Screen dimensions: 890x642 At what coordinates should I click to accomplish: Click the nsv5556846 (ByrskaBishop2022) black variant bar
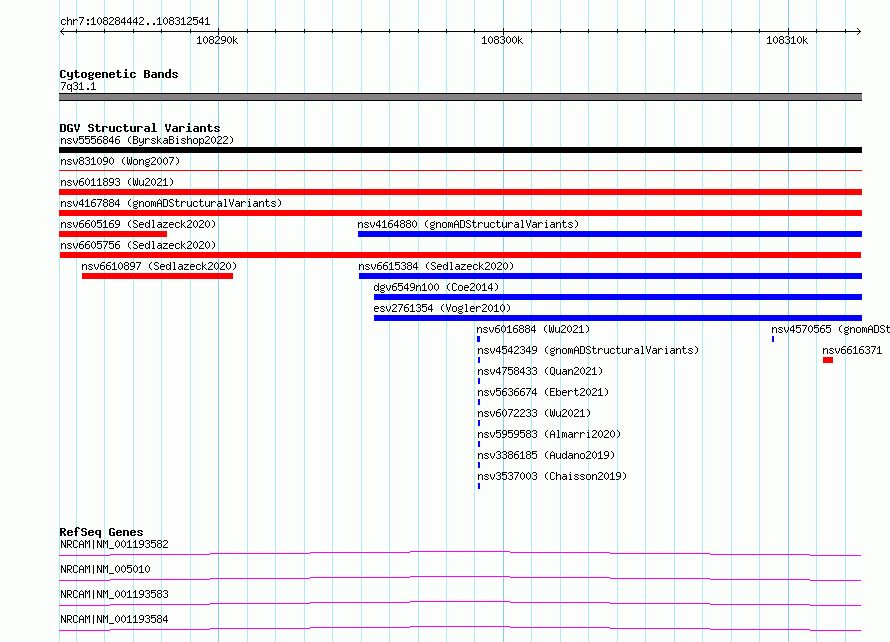(x=460, y=150)
